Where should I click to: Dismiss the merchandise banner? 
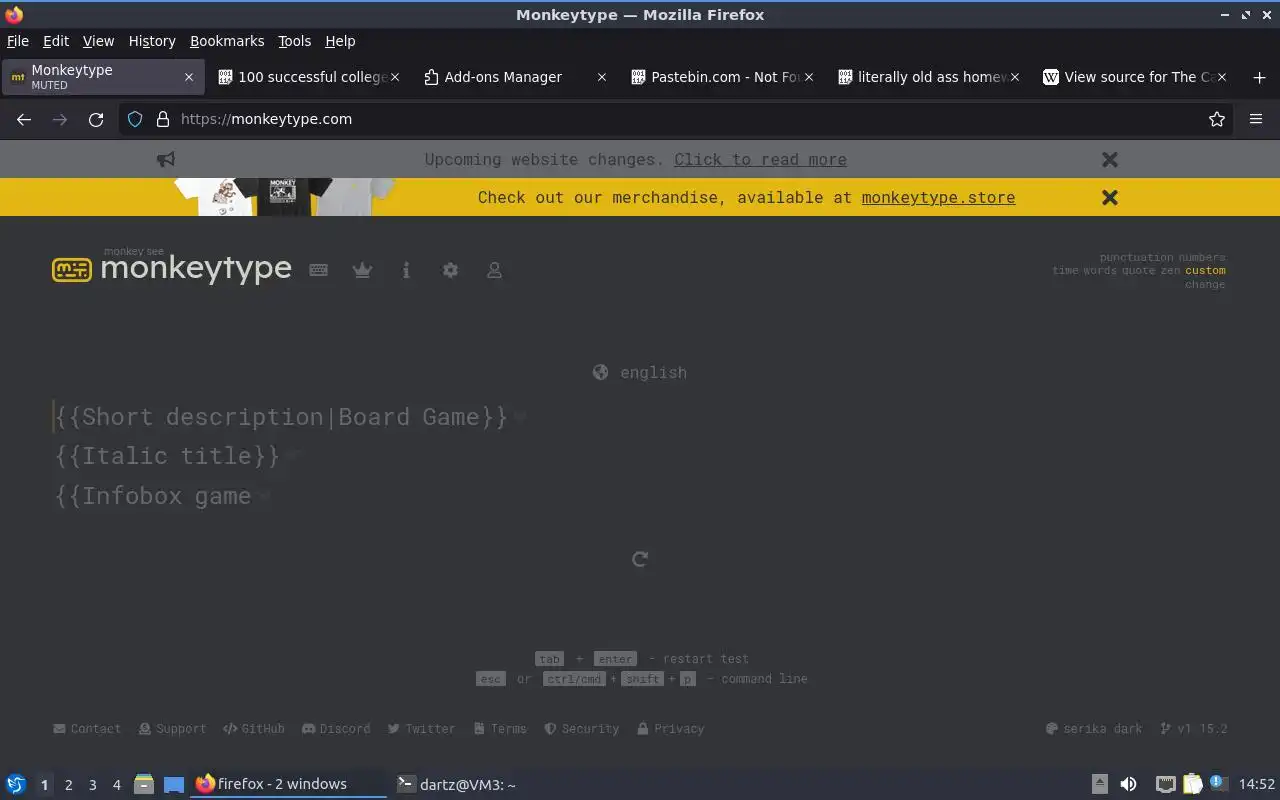point(1109,197)
